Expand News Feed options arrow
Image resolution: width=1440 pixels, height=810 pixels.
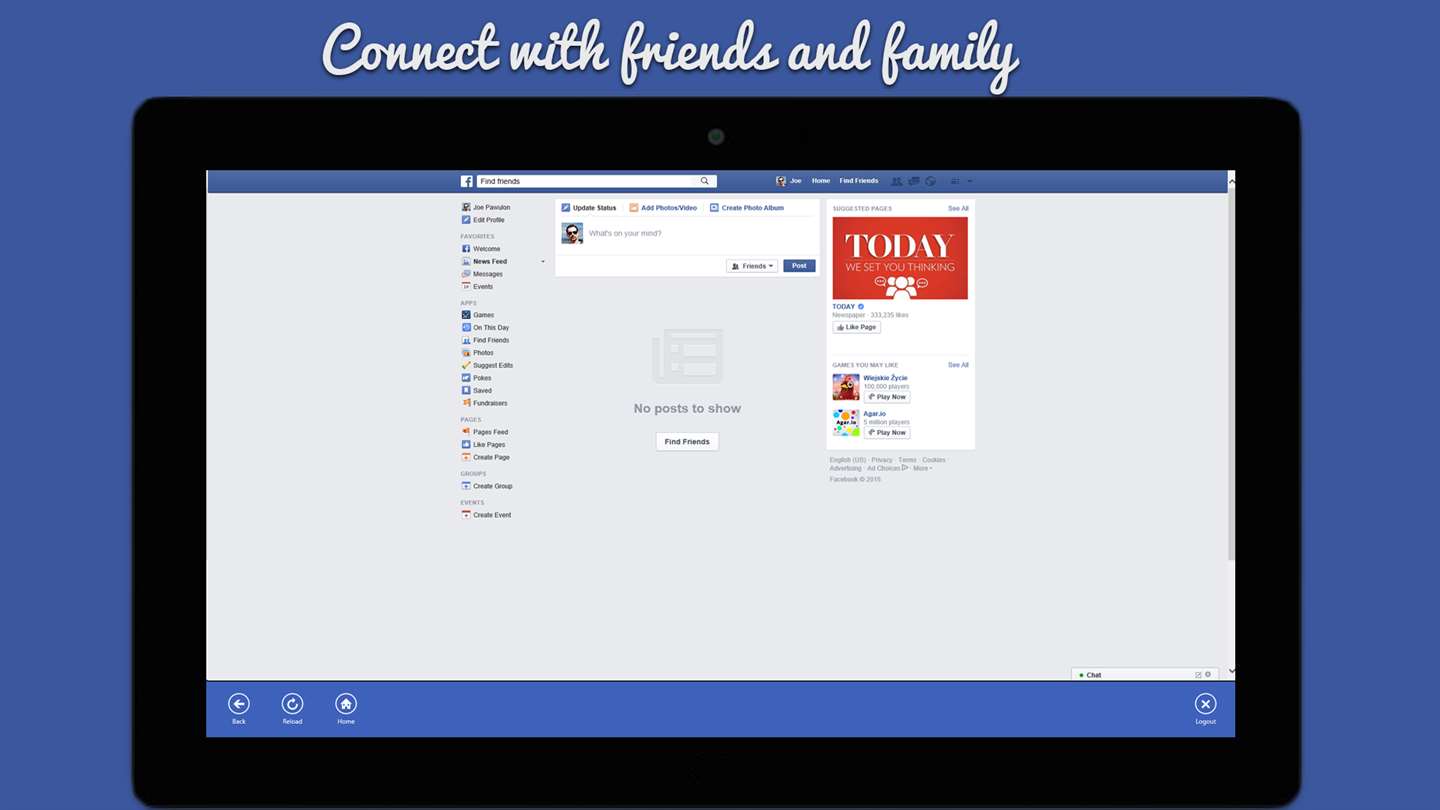click(x=543, y=262)
